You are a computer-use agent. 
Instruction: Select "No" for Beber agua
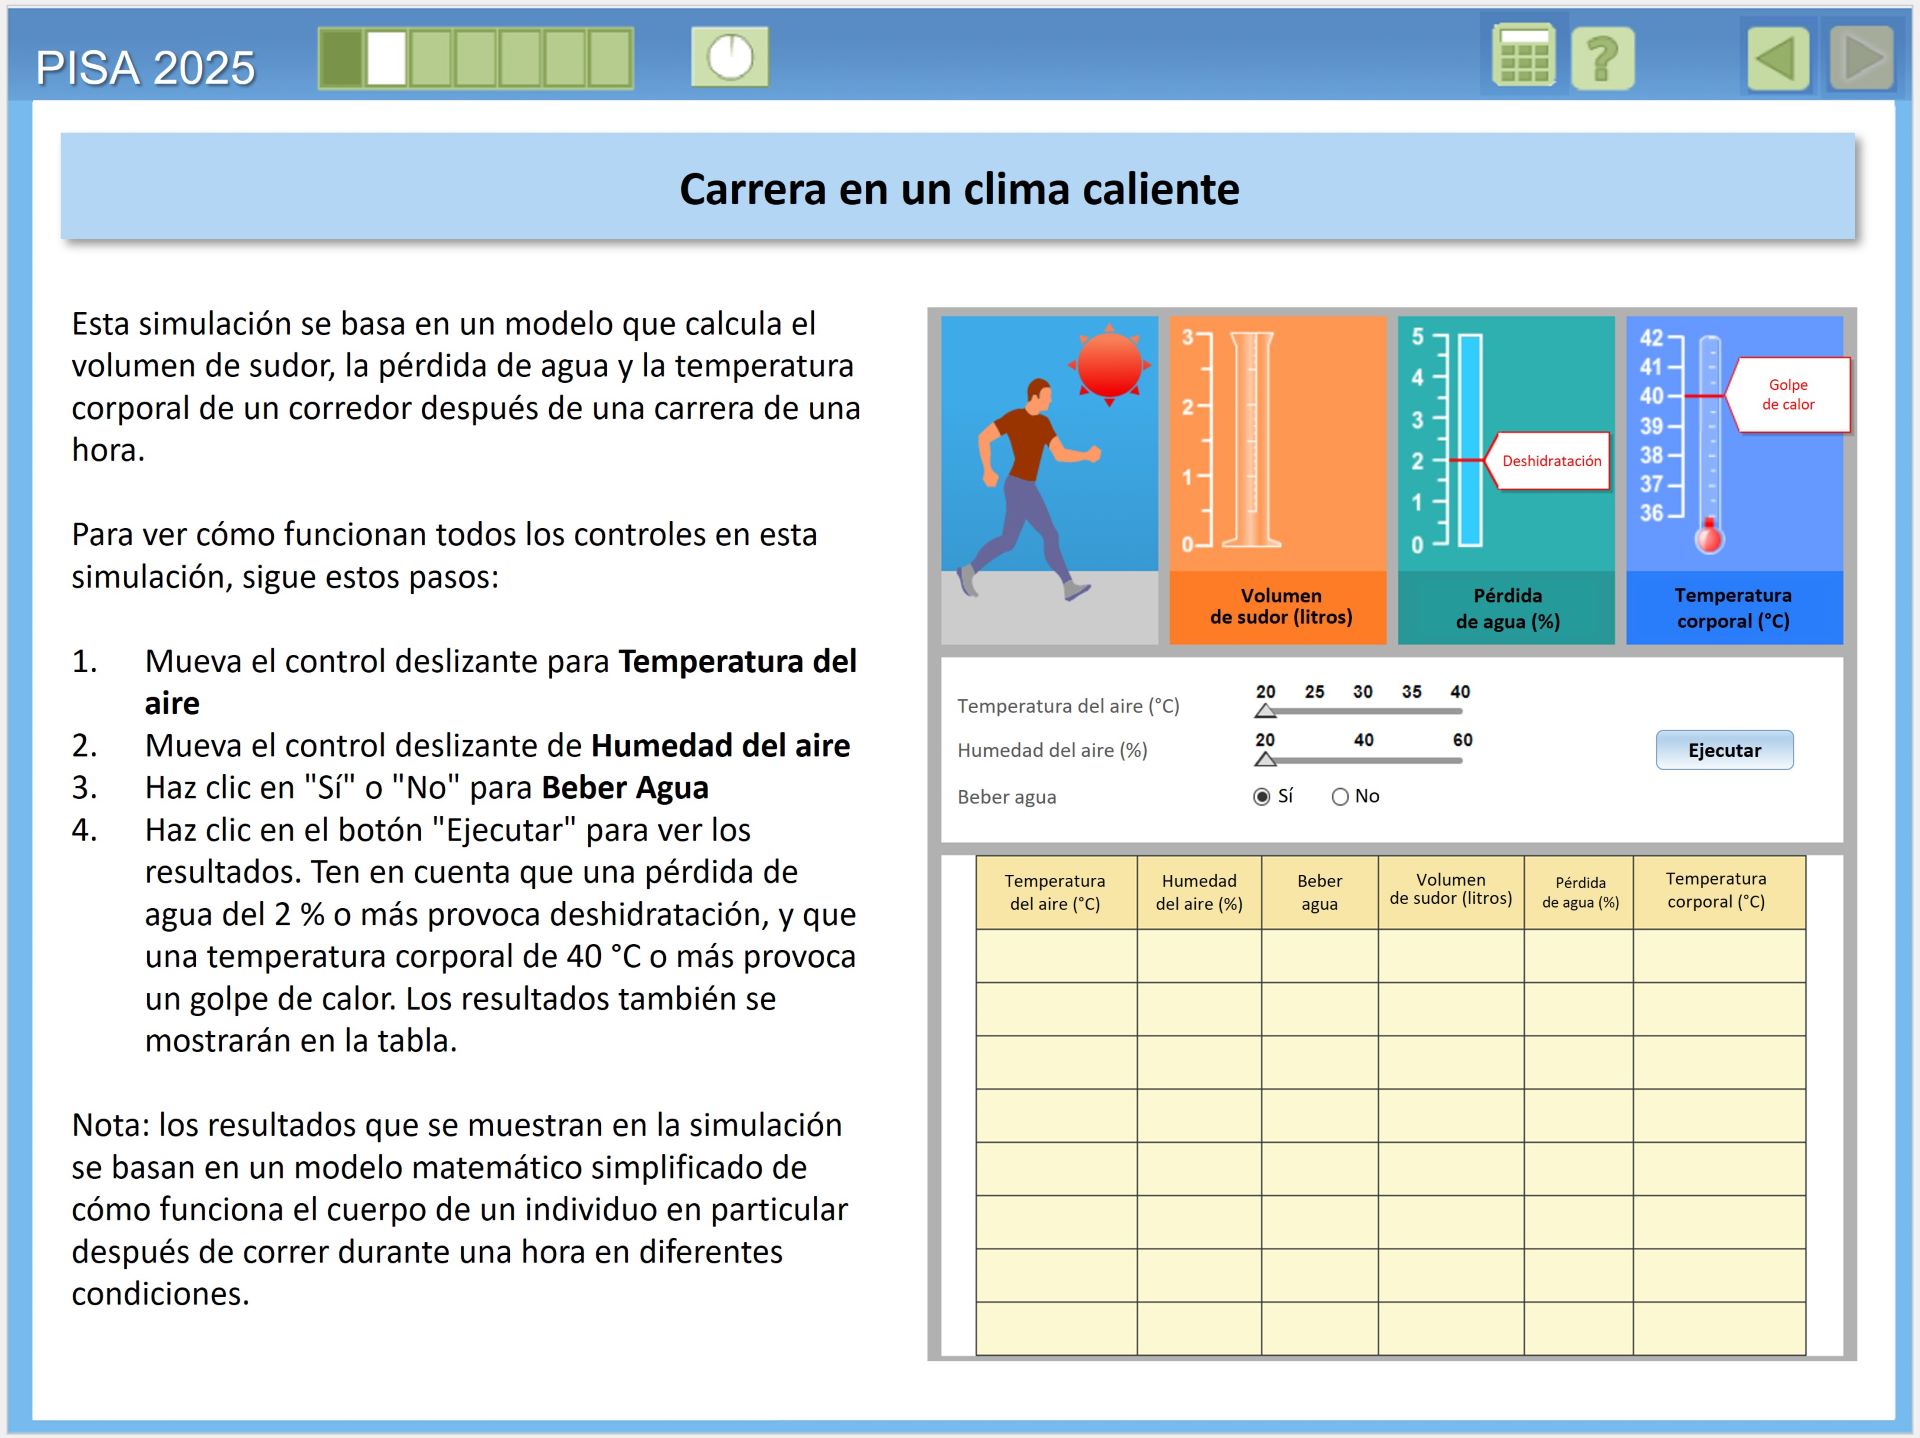1340,796
